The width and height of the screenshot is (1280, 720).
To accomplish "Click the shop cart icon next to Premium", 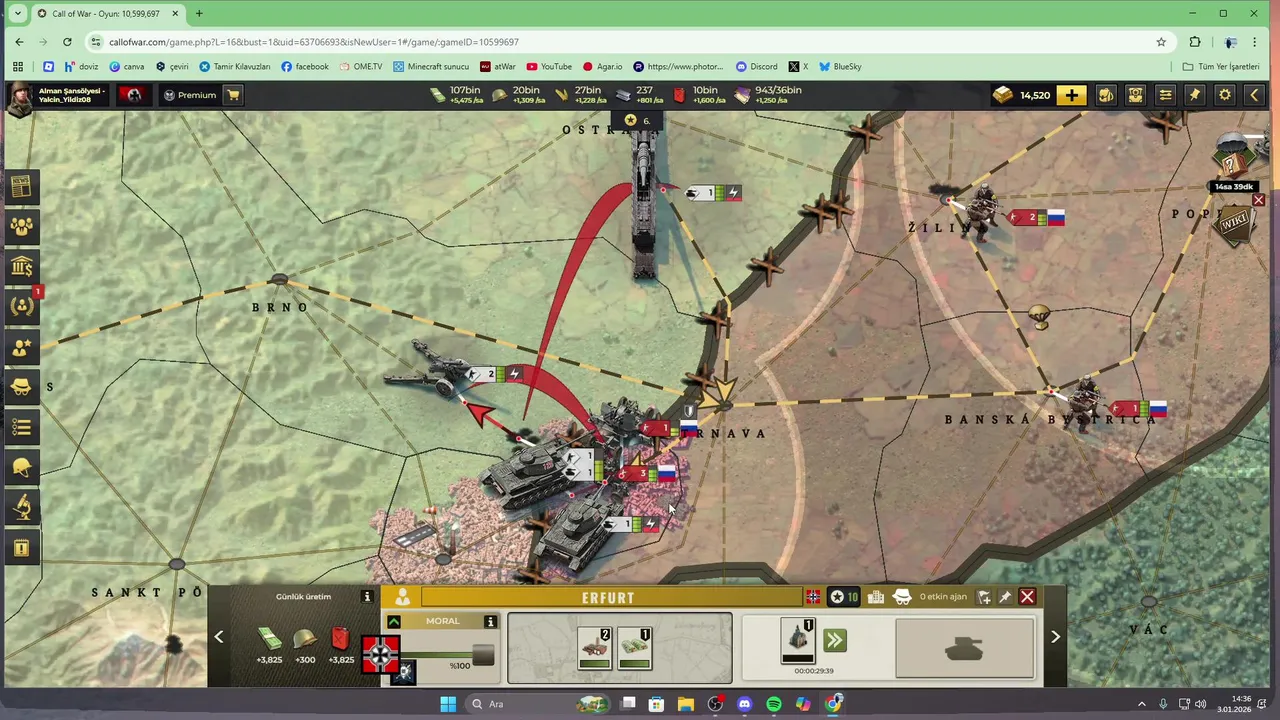I will click(x=233, y=95).
